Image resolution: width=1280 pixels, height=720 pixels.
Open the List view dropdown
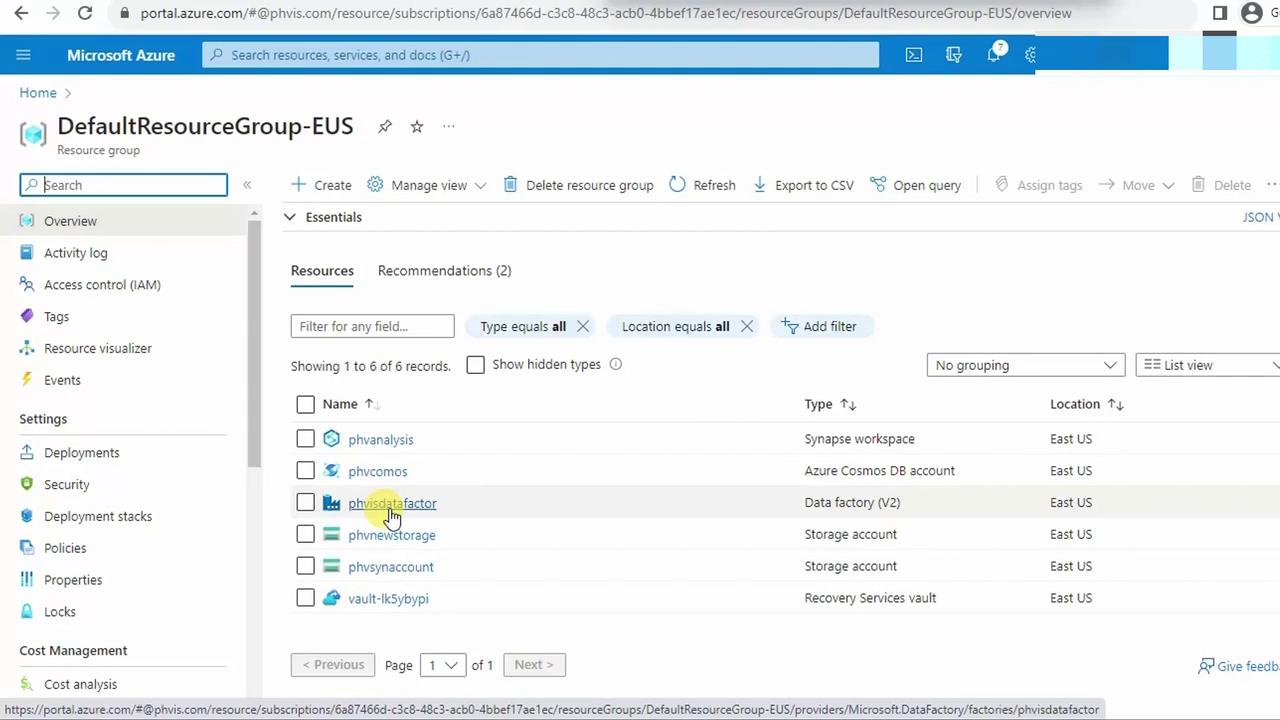point(1209,365)
